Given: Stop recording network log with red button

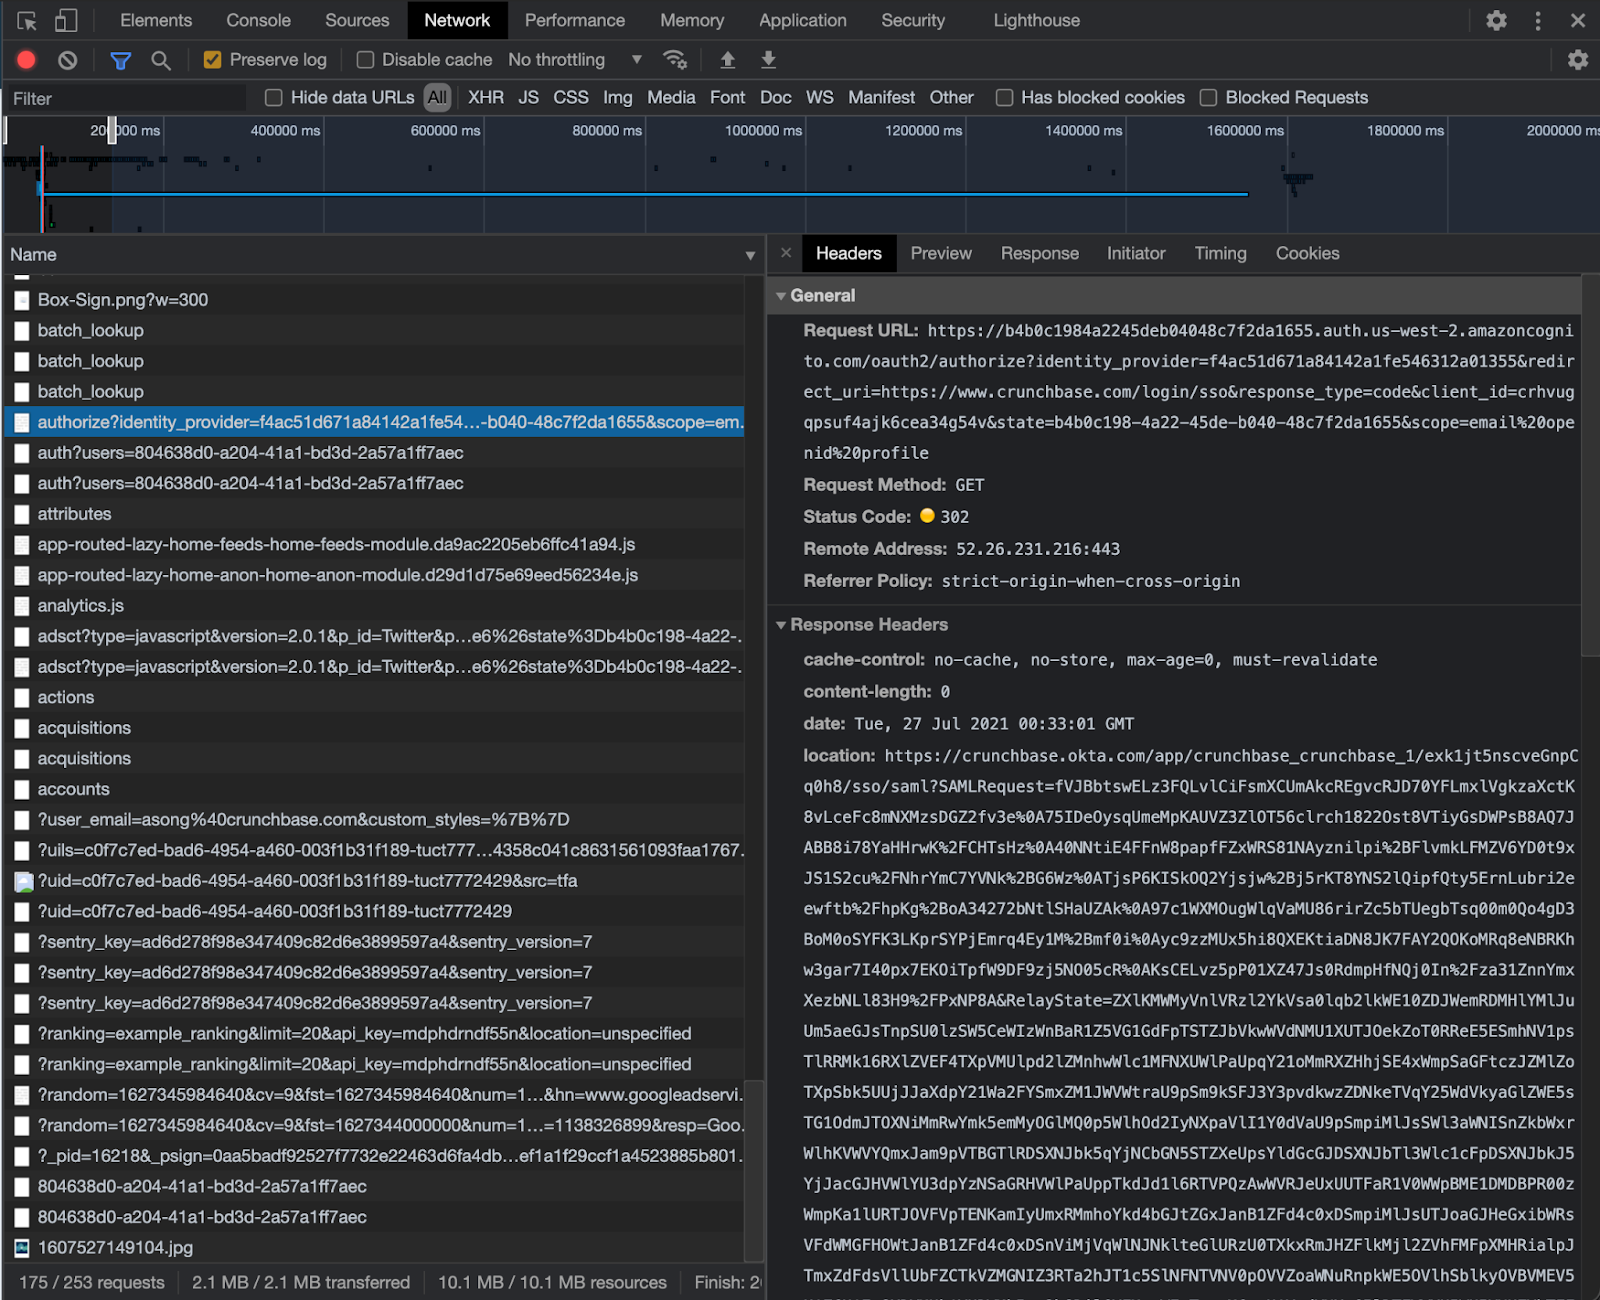Looking at the screenshot, I should click(27, 60).
